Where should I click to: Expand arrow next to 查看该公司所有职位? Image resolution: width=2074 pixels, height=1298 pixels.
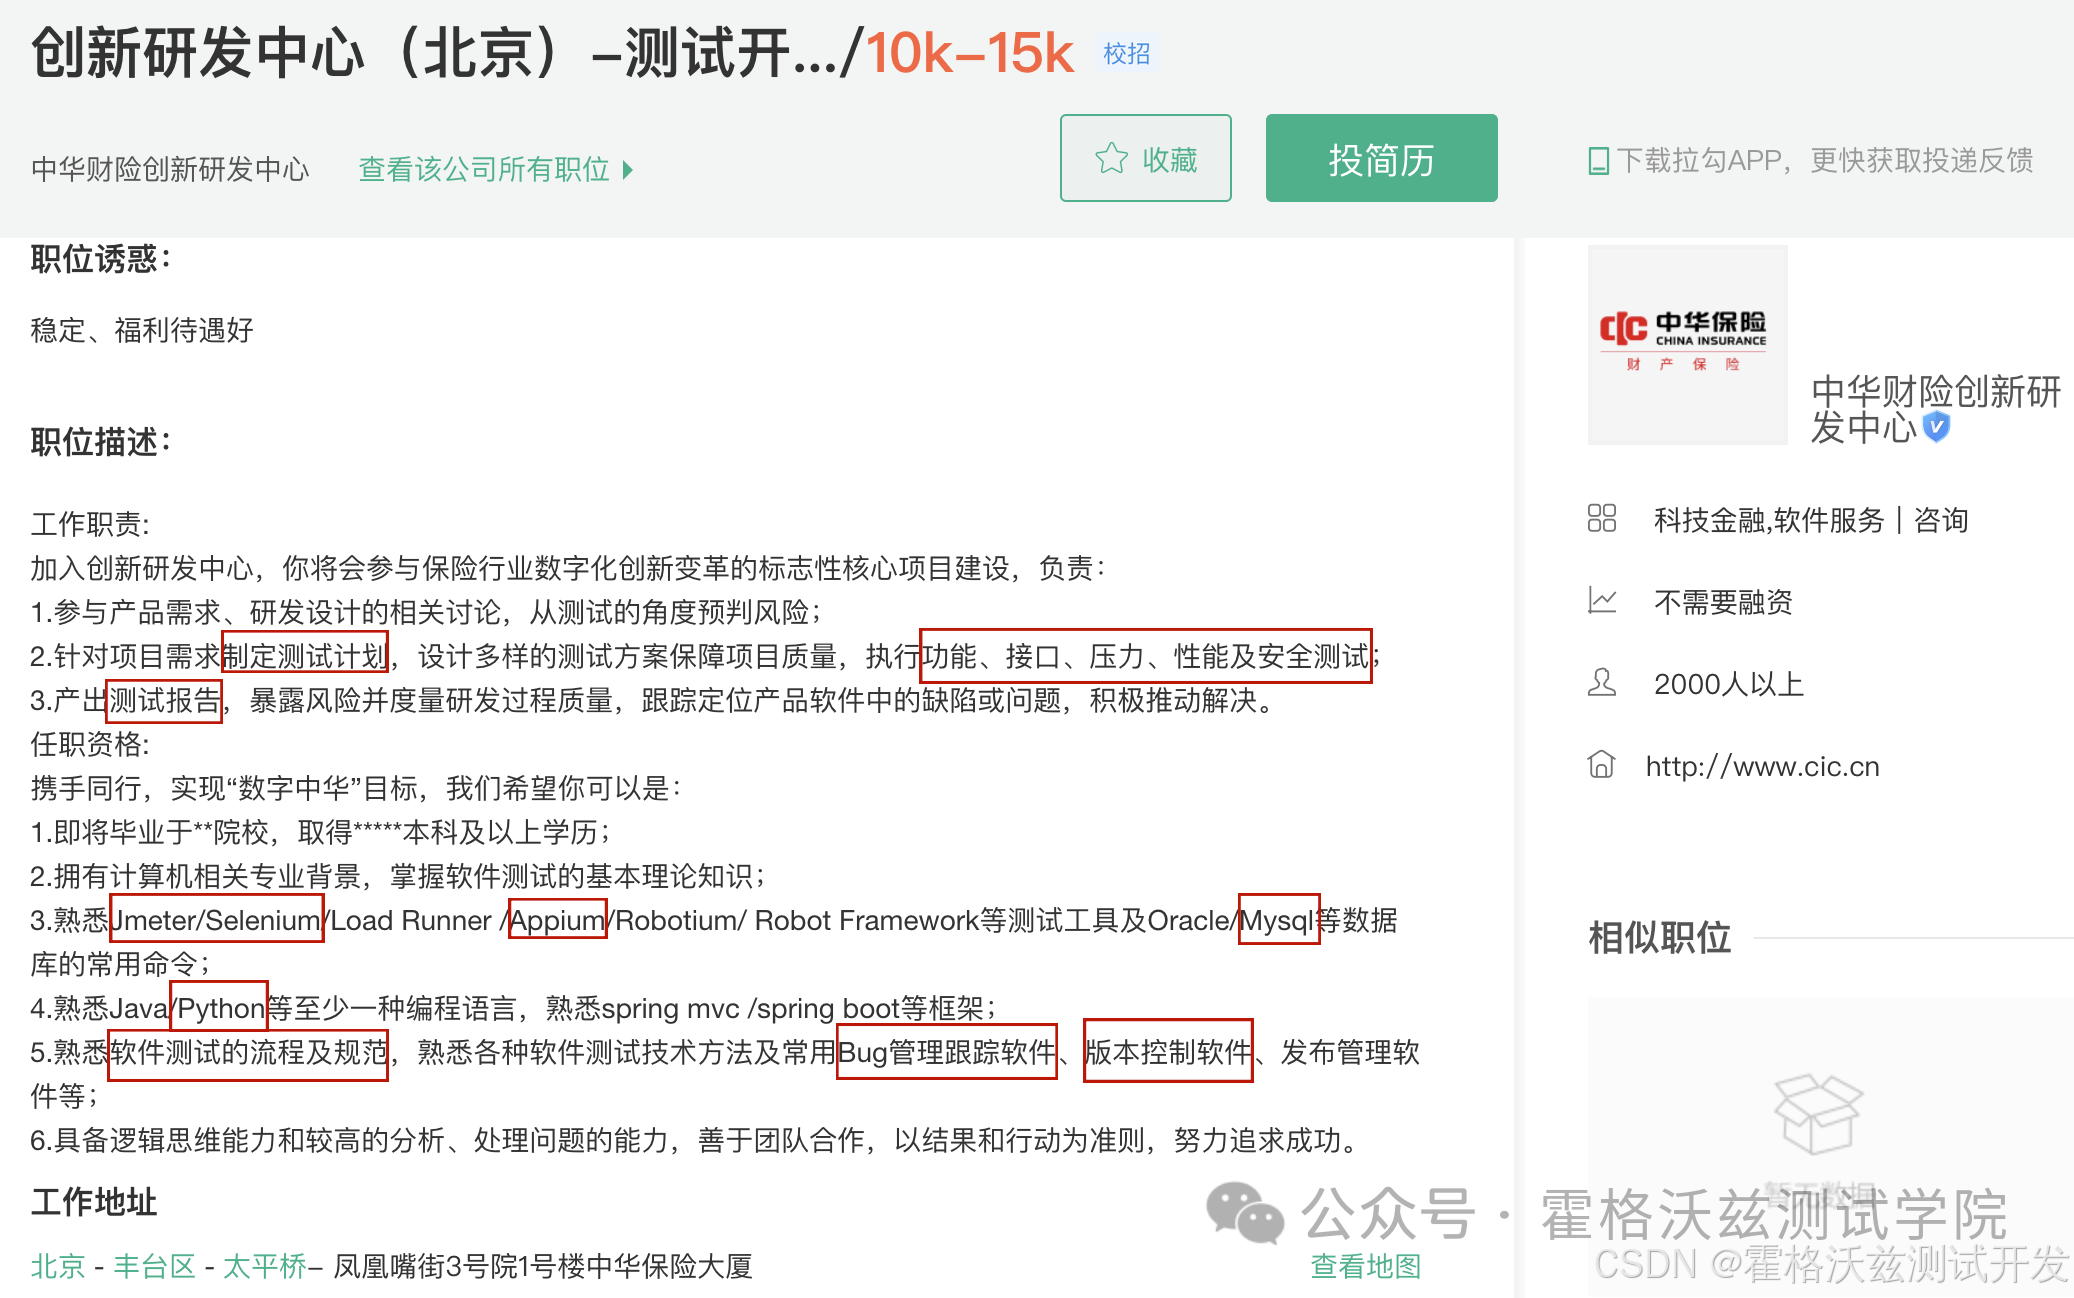click(628, 170)
